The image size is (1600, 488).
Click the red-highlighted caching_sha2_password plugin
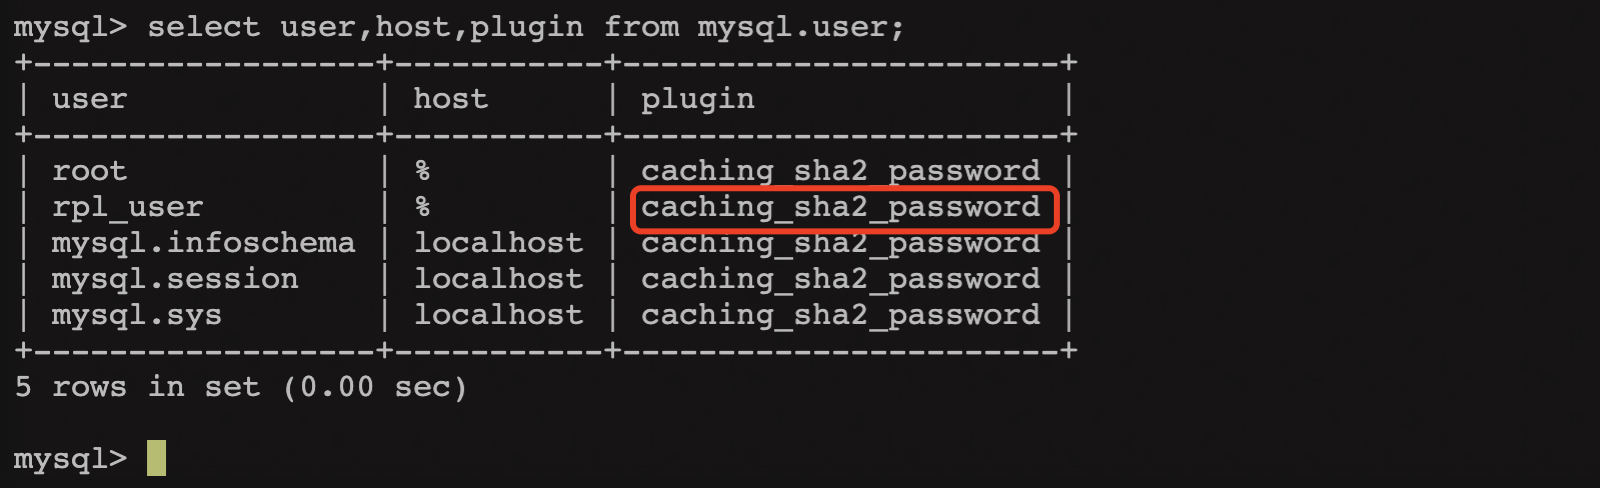[841, 207]
